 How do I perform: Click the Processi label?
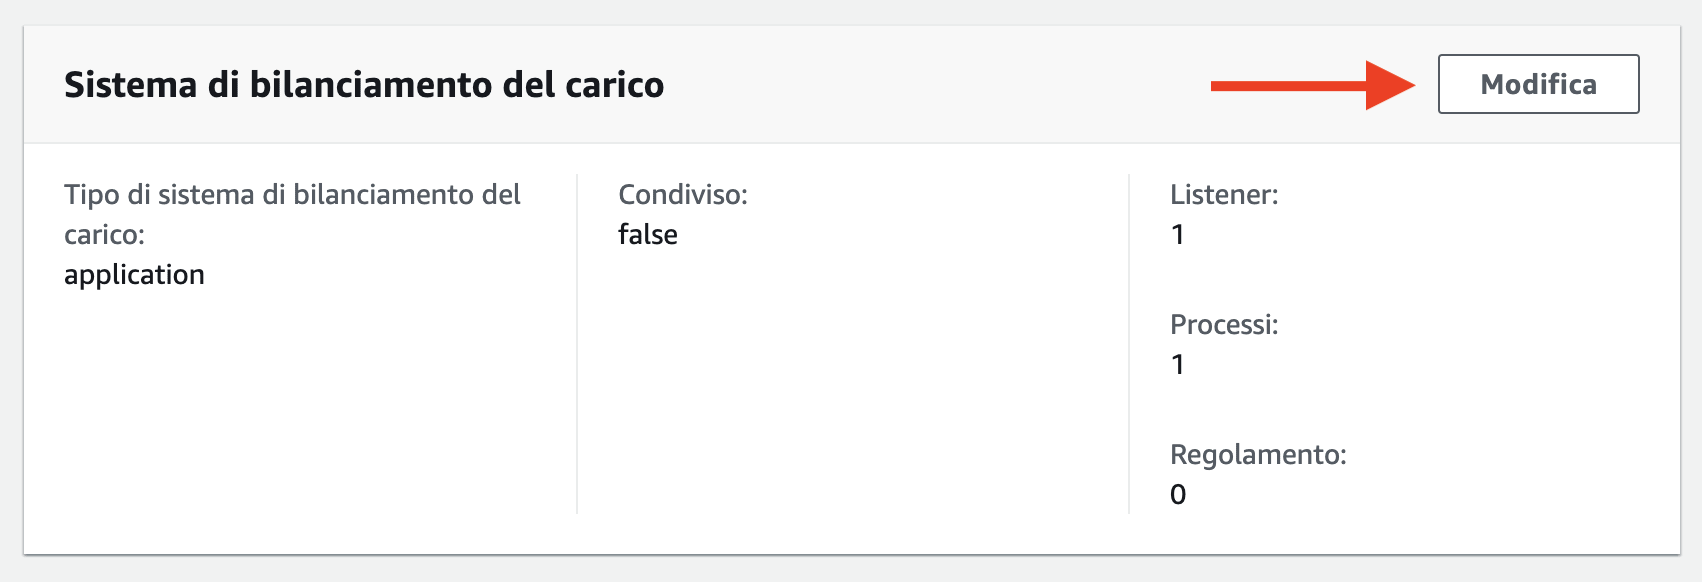[x=1225, y=324]
